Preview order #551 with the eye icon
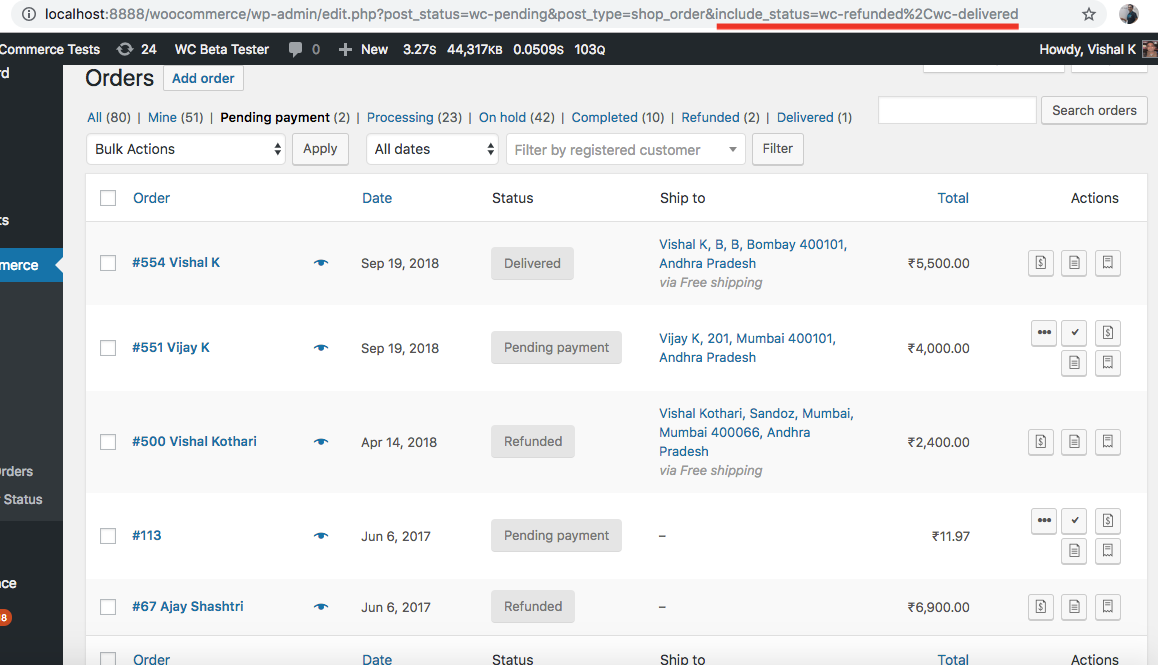Screen dimensions: 1158x665 click(321, 348)
